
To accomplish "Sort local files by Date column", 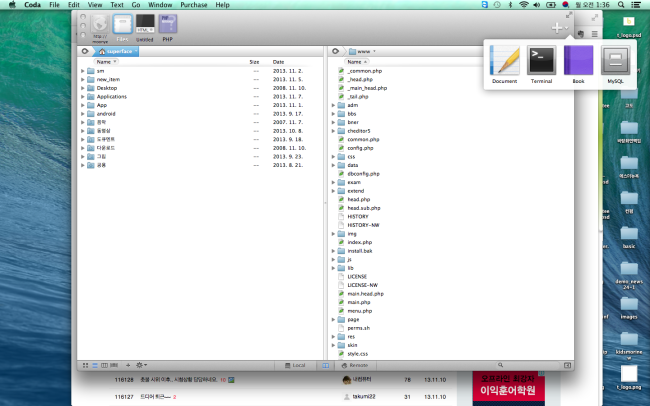I will (x=279, y=62).
